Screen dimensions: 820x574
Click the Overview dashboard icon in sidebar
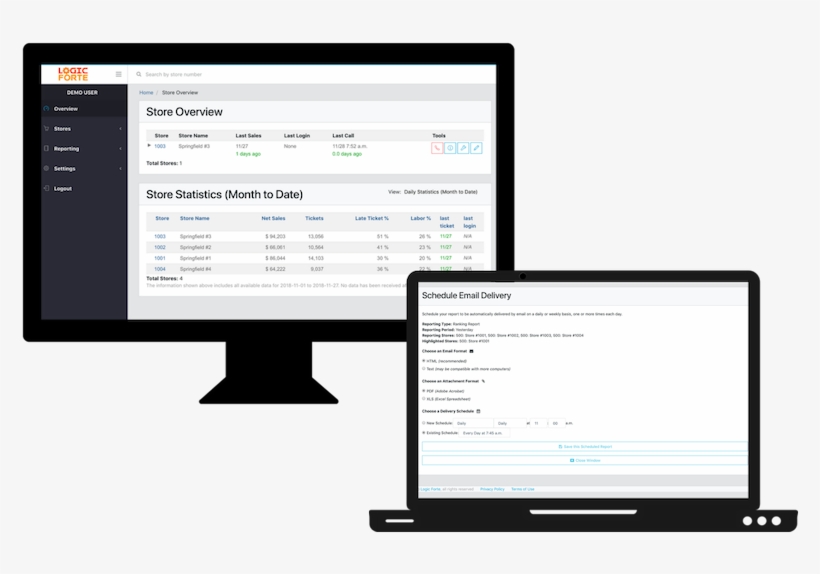pos(47,109)
